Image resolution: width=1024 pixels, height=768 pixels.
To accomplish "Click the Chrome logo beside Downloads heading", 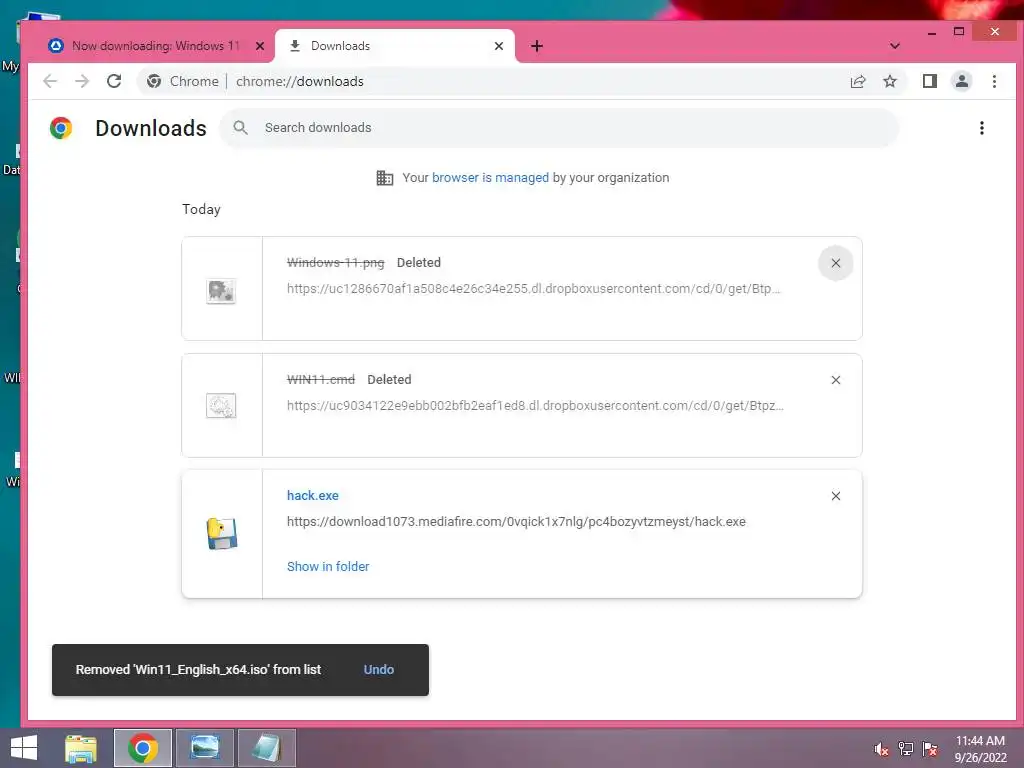I will click(x=61, y=128).
